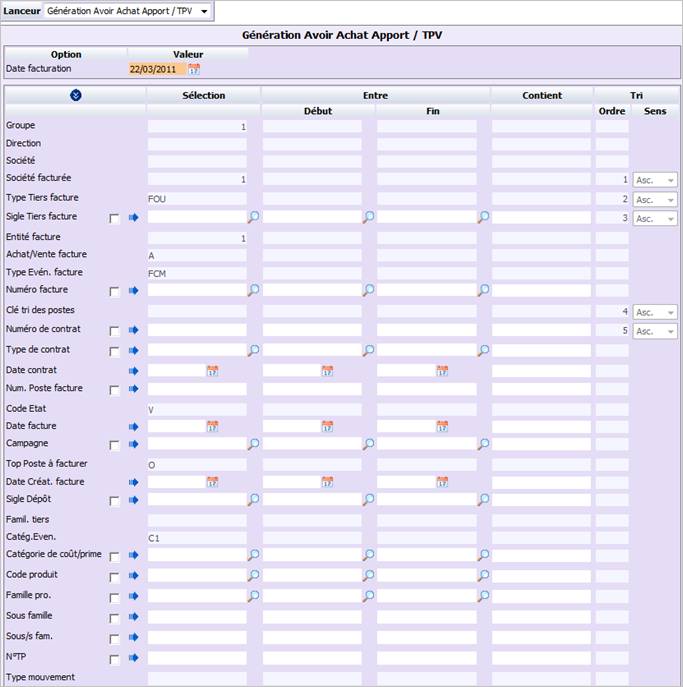Click search magnifier in Sigle Tiers facture Sélection
Image resolution: width=683 pixels, height=687 pixels.
[253, 217]
